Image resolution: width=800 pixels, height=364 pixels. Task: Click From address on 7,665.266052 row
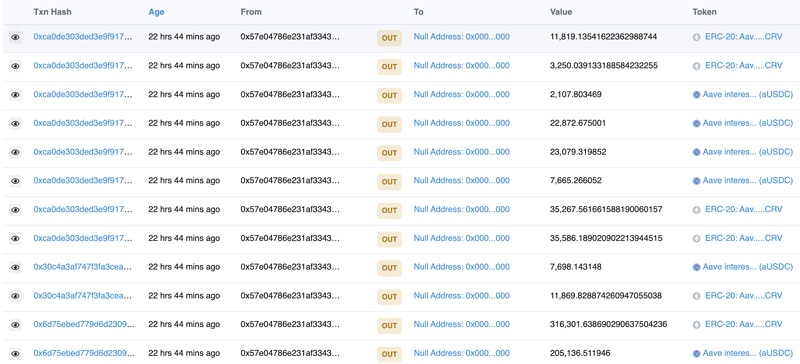(290, 180)
